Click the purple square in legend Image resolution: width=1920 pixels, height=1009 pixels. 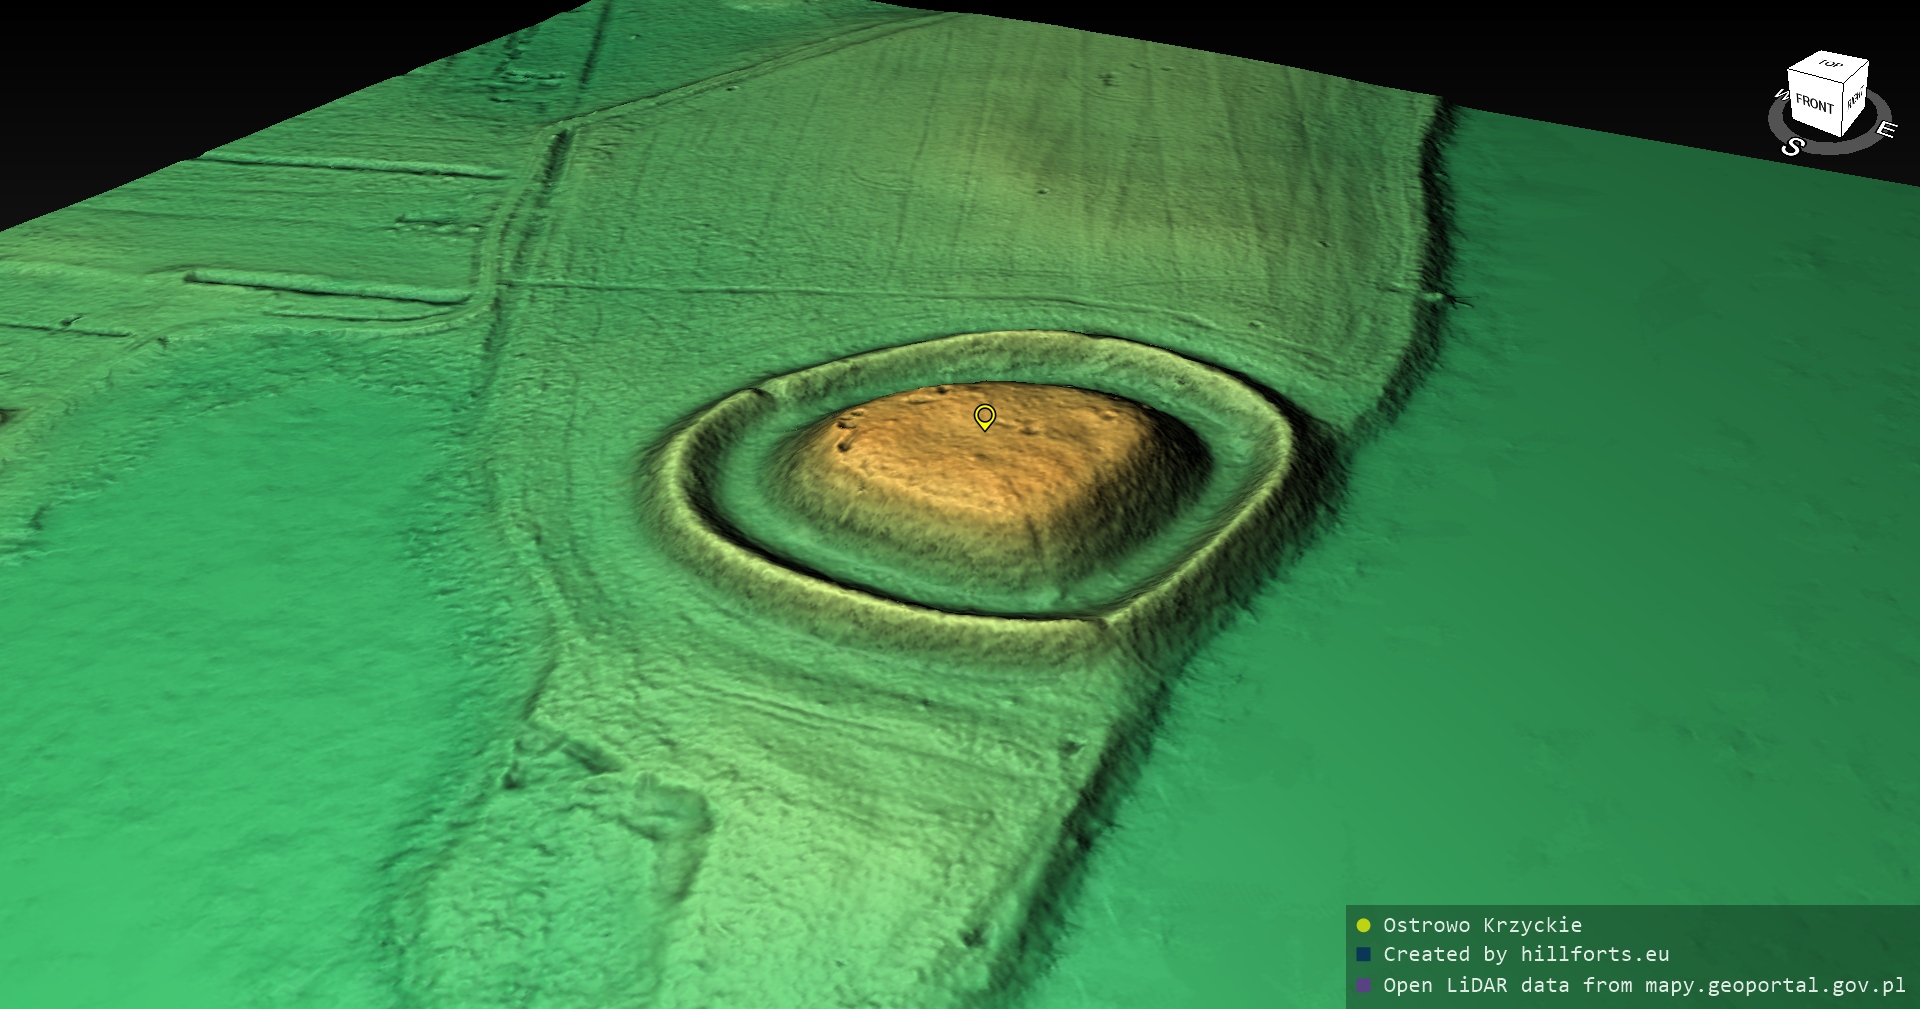point(1363,985)
